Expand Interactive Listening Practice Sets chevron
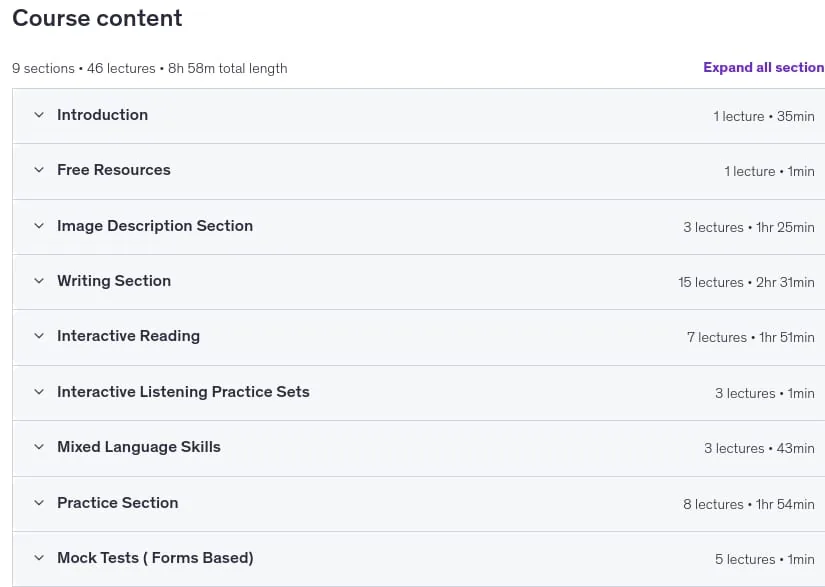Image resolution: width=825 pixels, height=587 pixels. point(39,392)
